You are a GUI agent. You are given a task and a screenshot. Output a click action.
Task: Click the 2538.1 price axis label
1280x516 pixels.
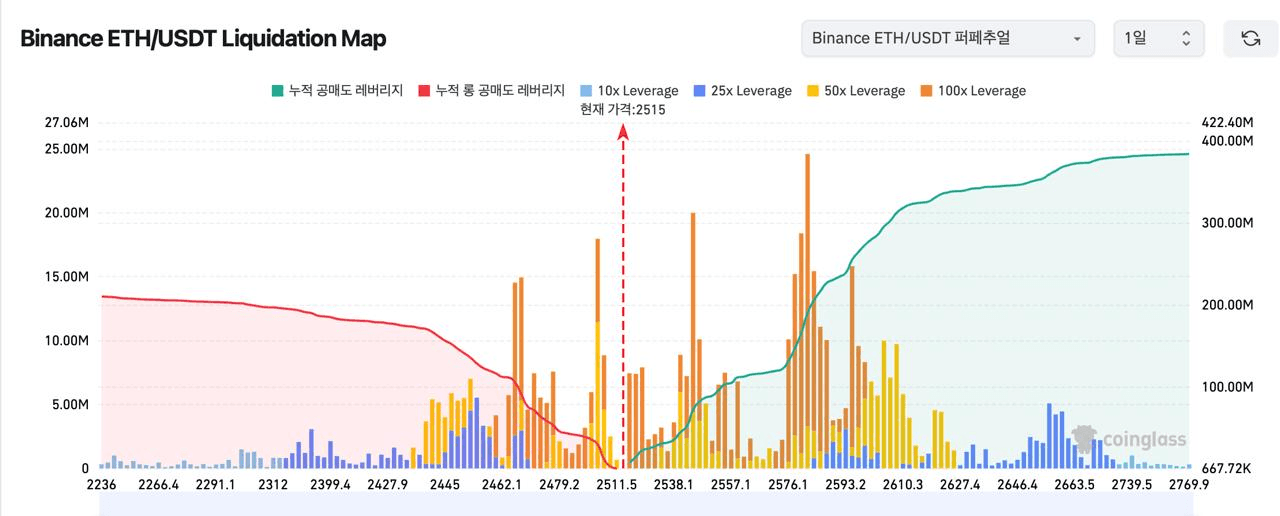coord(674,484)
